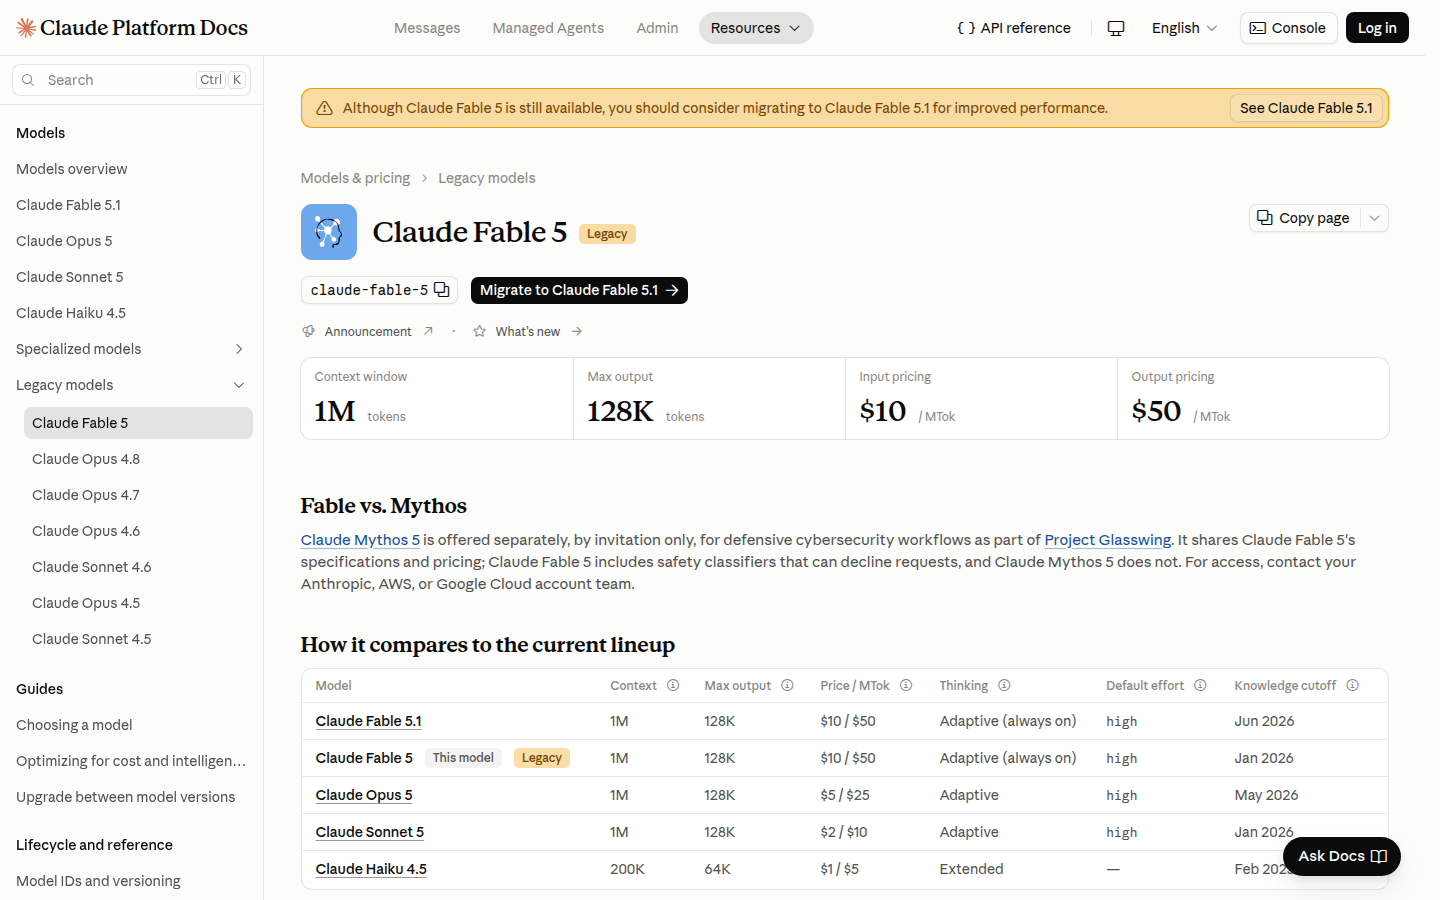This screenshot has height=900, width=1440.
Task: Show info for the Price / MTok column
Action: click(x=906, y=685)
